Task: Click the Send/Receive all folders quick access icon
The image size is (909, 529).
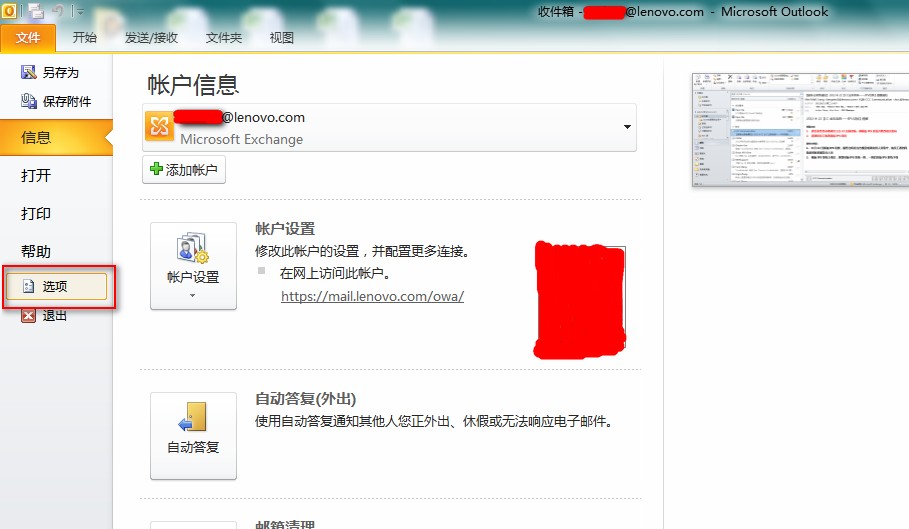Action: (36, 10)
